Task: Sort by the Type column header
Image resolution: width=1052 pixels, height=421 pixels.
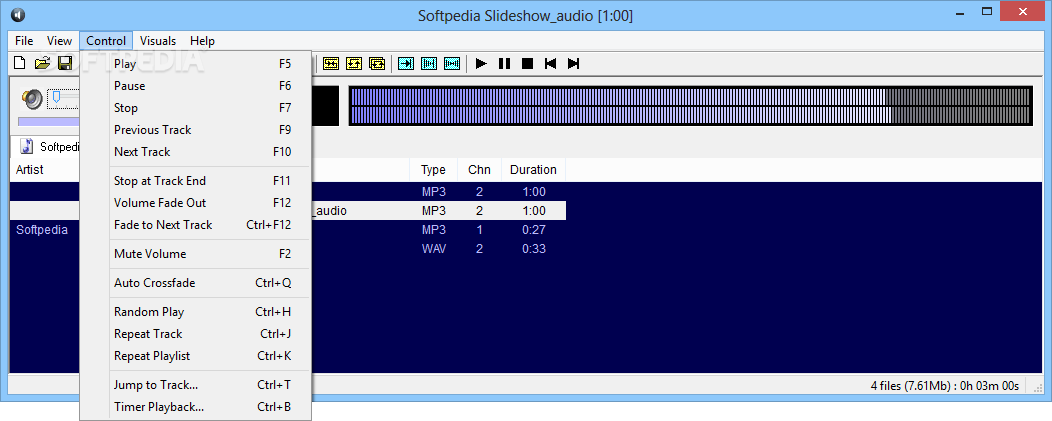Action: point(433,170)
